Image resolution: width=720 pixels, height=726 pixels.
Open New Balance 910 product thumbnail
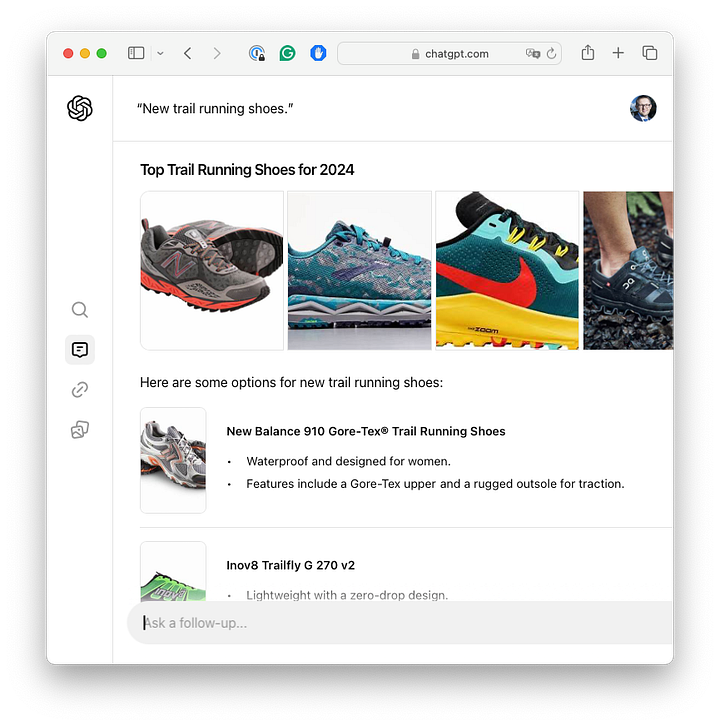click(x=173, y=460)
